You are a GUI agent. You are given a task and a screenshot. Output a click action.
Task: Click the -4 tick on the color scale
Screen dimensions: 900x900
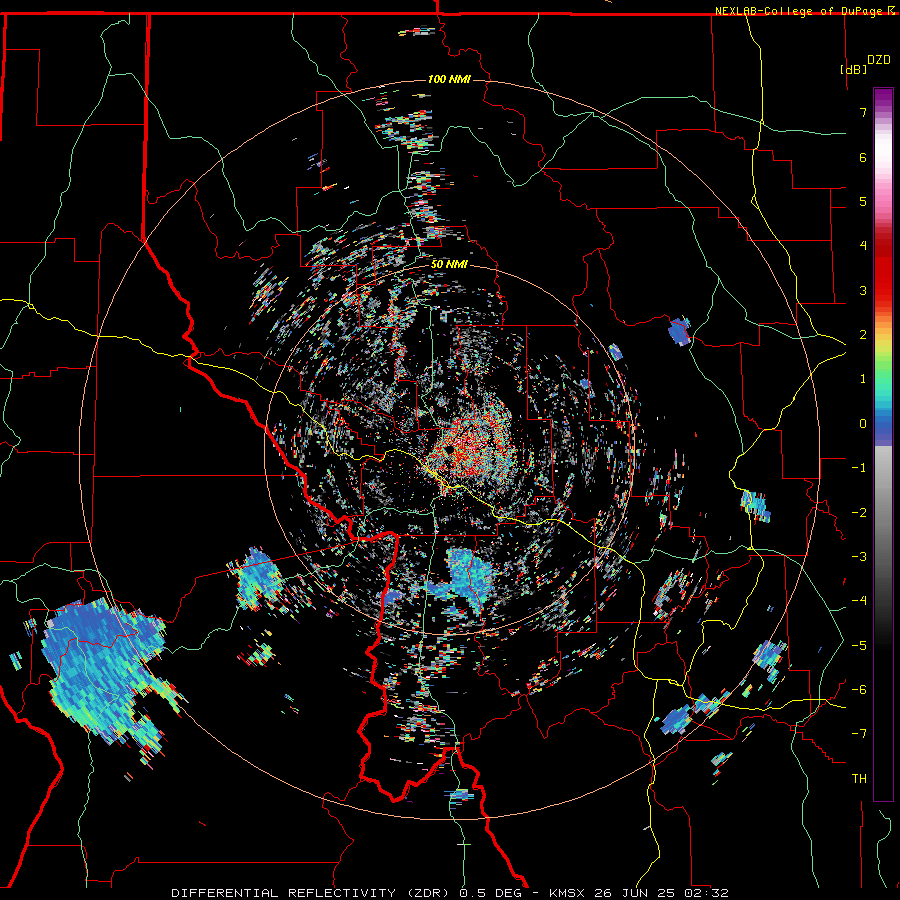pos(859,601)
